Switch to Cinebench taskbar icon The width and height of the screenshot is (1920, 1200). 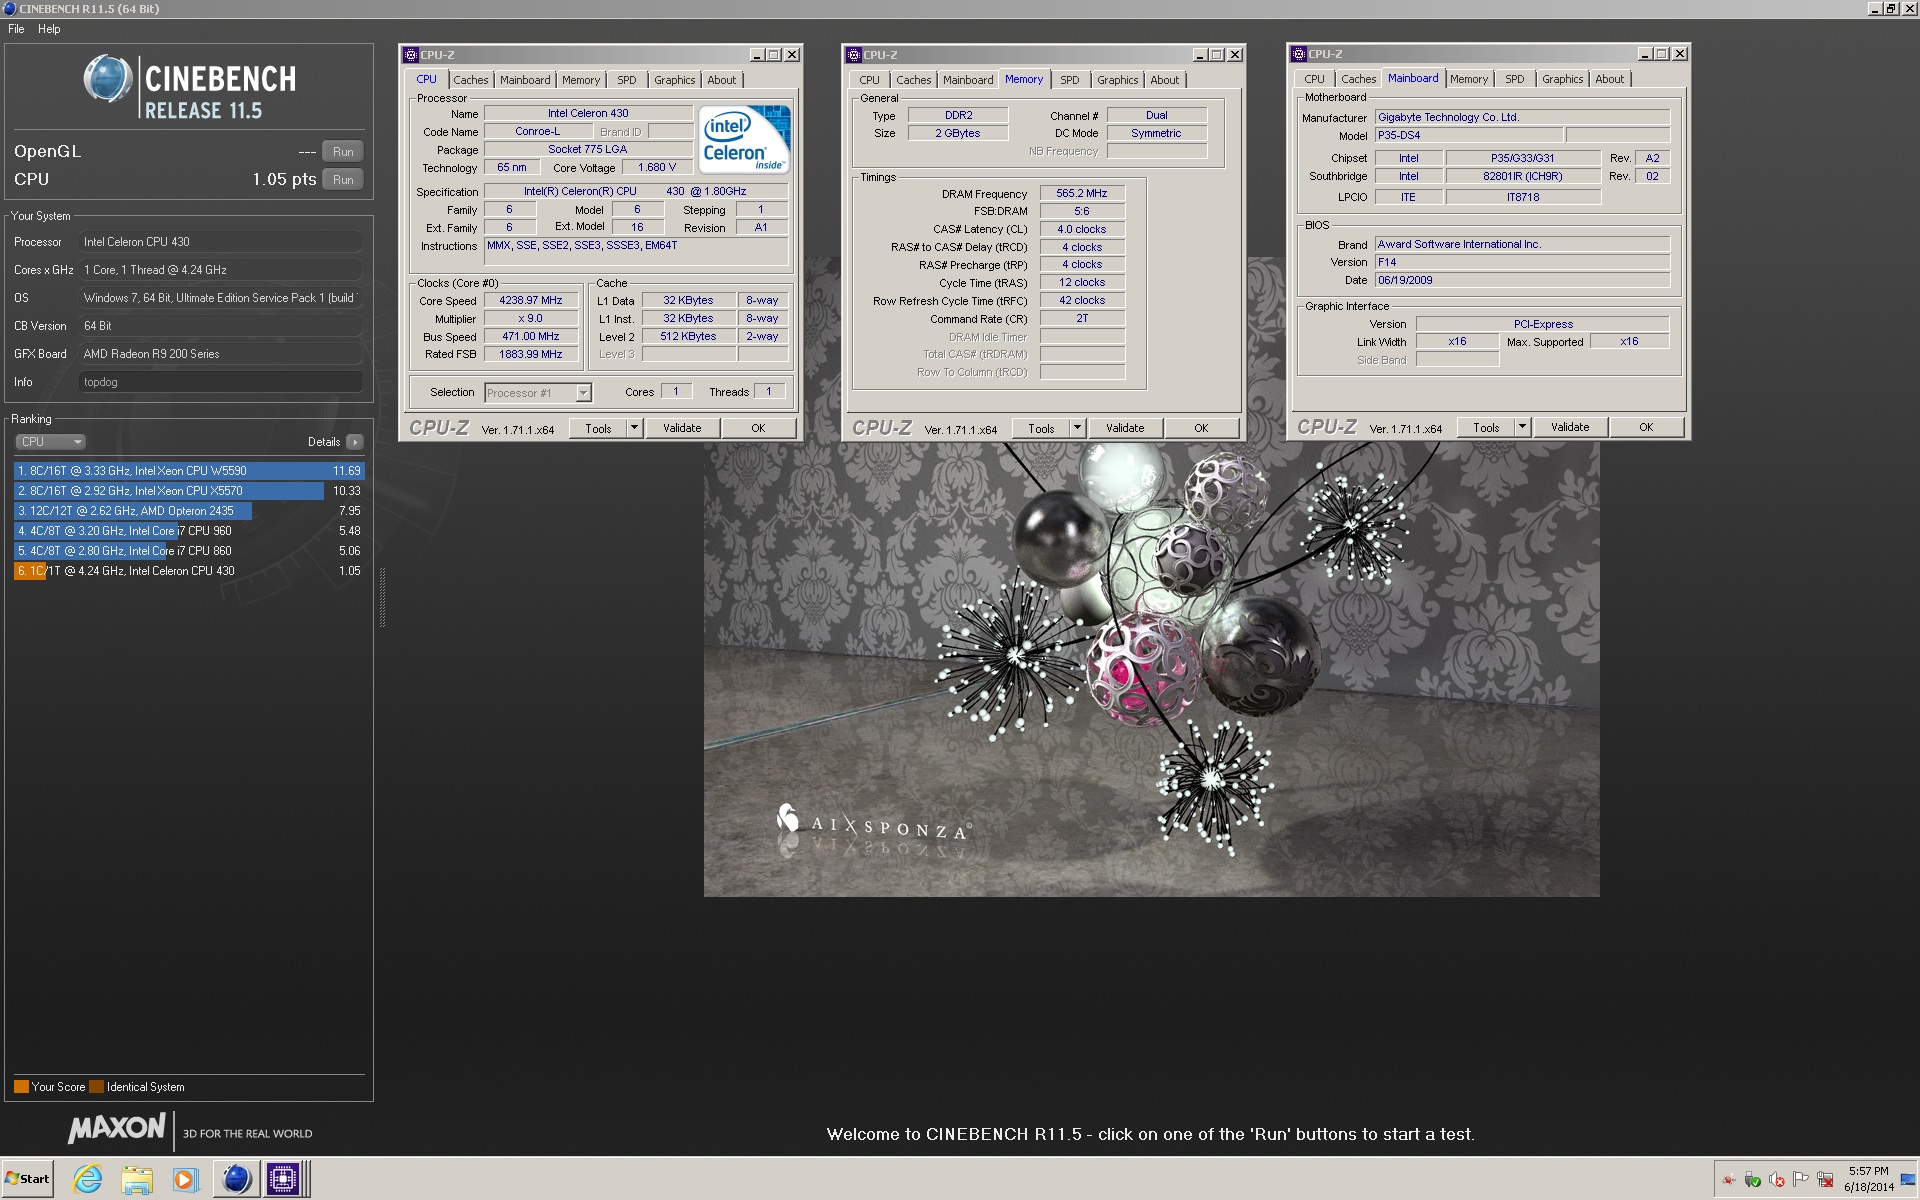tap(236, 1179)
